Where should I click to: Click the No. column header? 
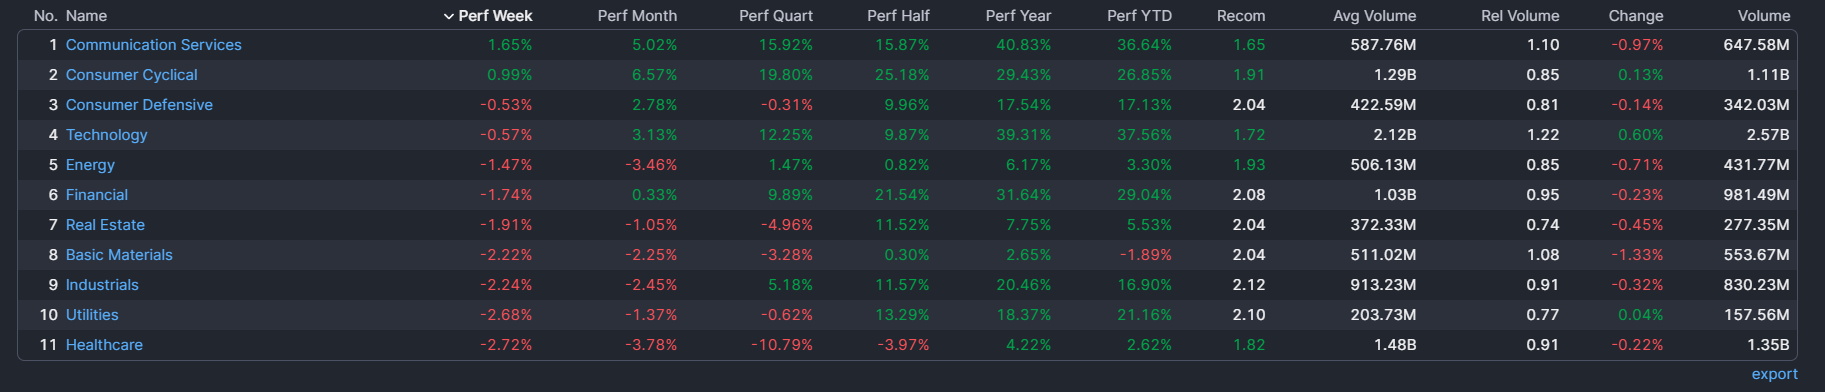[45, 16]
